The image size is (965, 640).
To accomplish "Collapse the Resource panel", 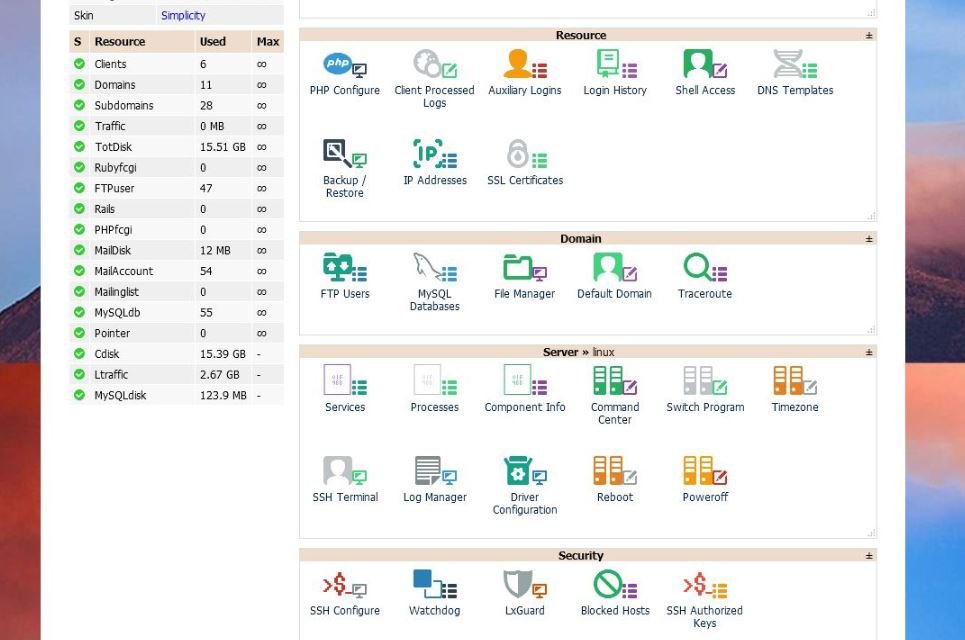I will [868, 34].
